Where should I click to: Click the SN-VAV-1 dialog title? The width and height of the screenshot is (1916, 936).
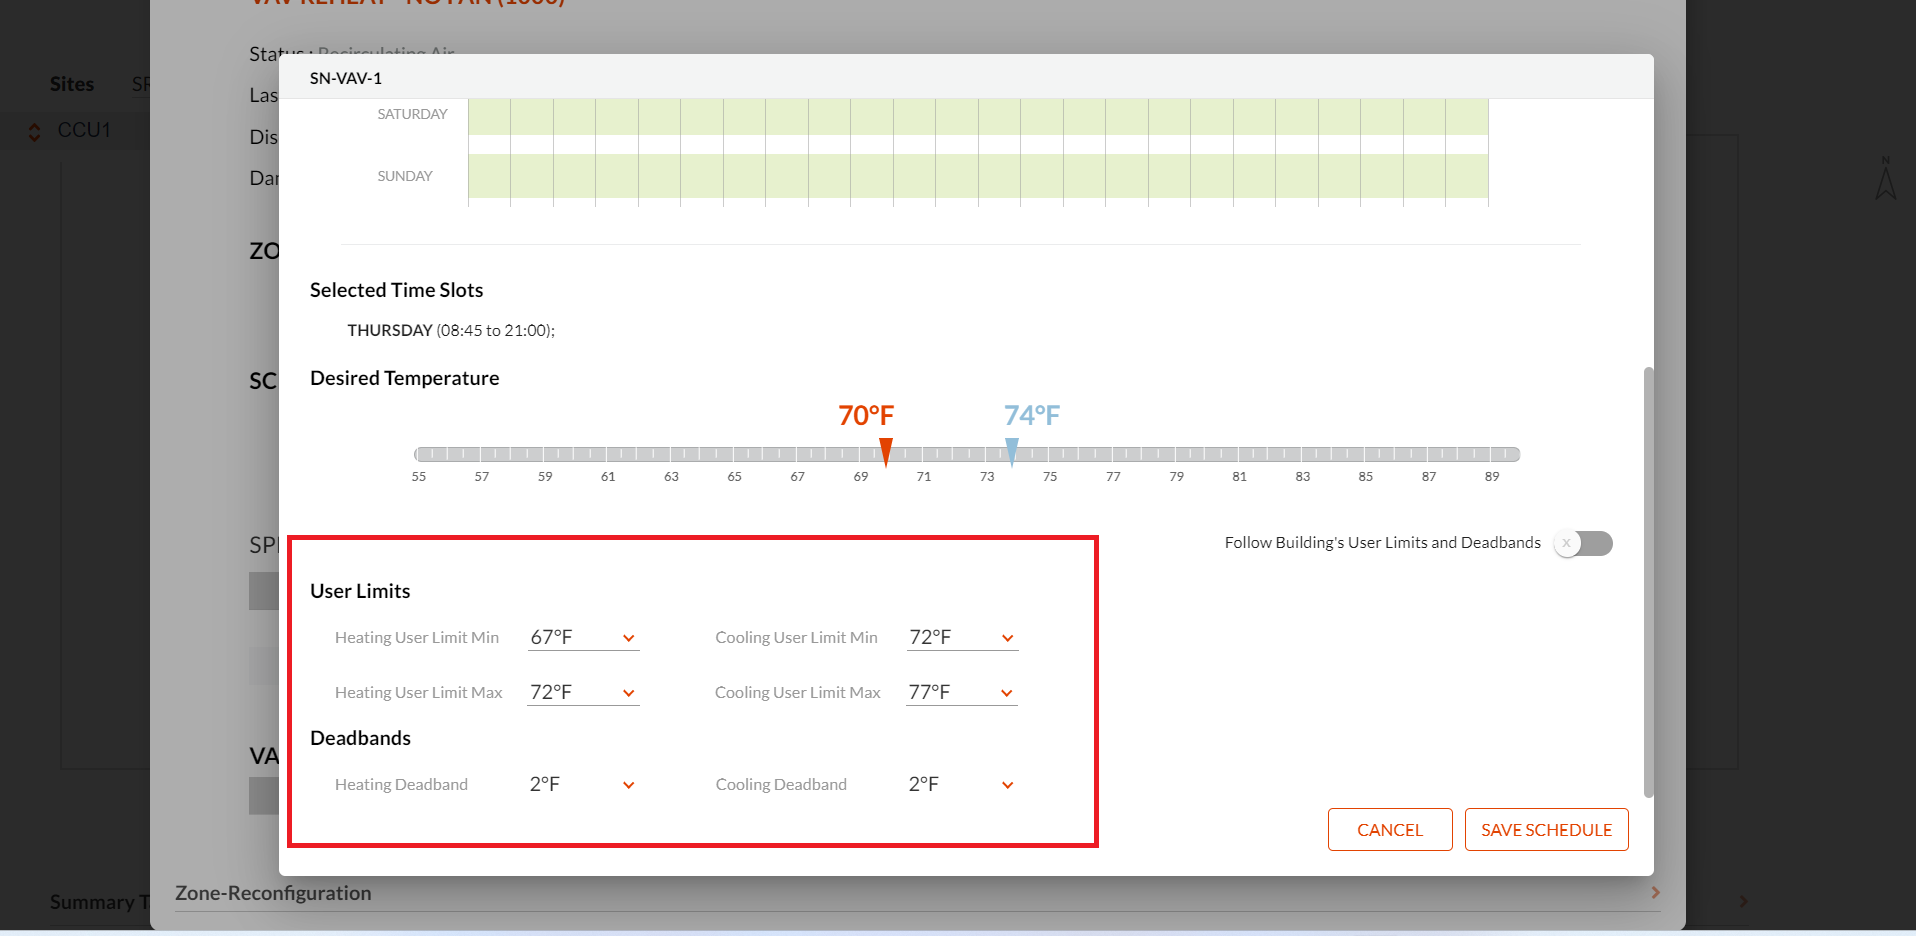point(346,78)
